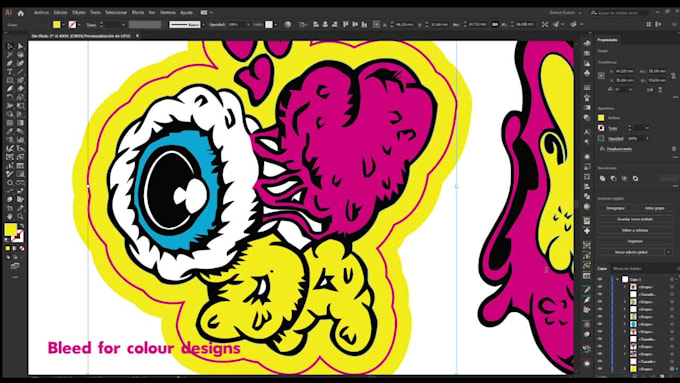This screenshot has width=680, height=383.
Task: Open the stroke color dropdown in control bar
Action: pos(79,25)
